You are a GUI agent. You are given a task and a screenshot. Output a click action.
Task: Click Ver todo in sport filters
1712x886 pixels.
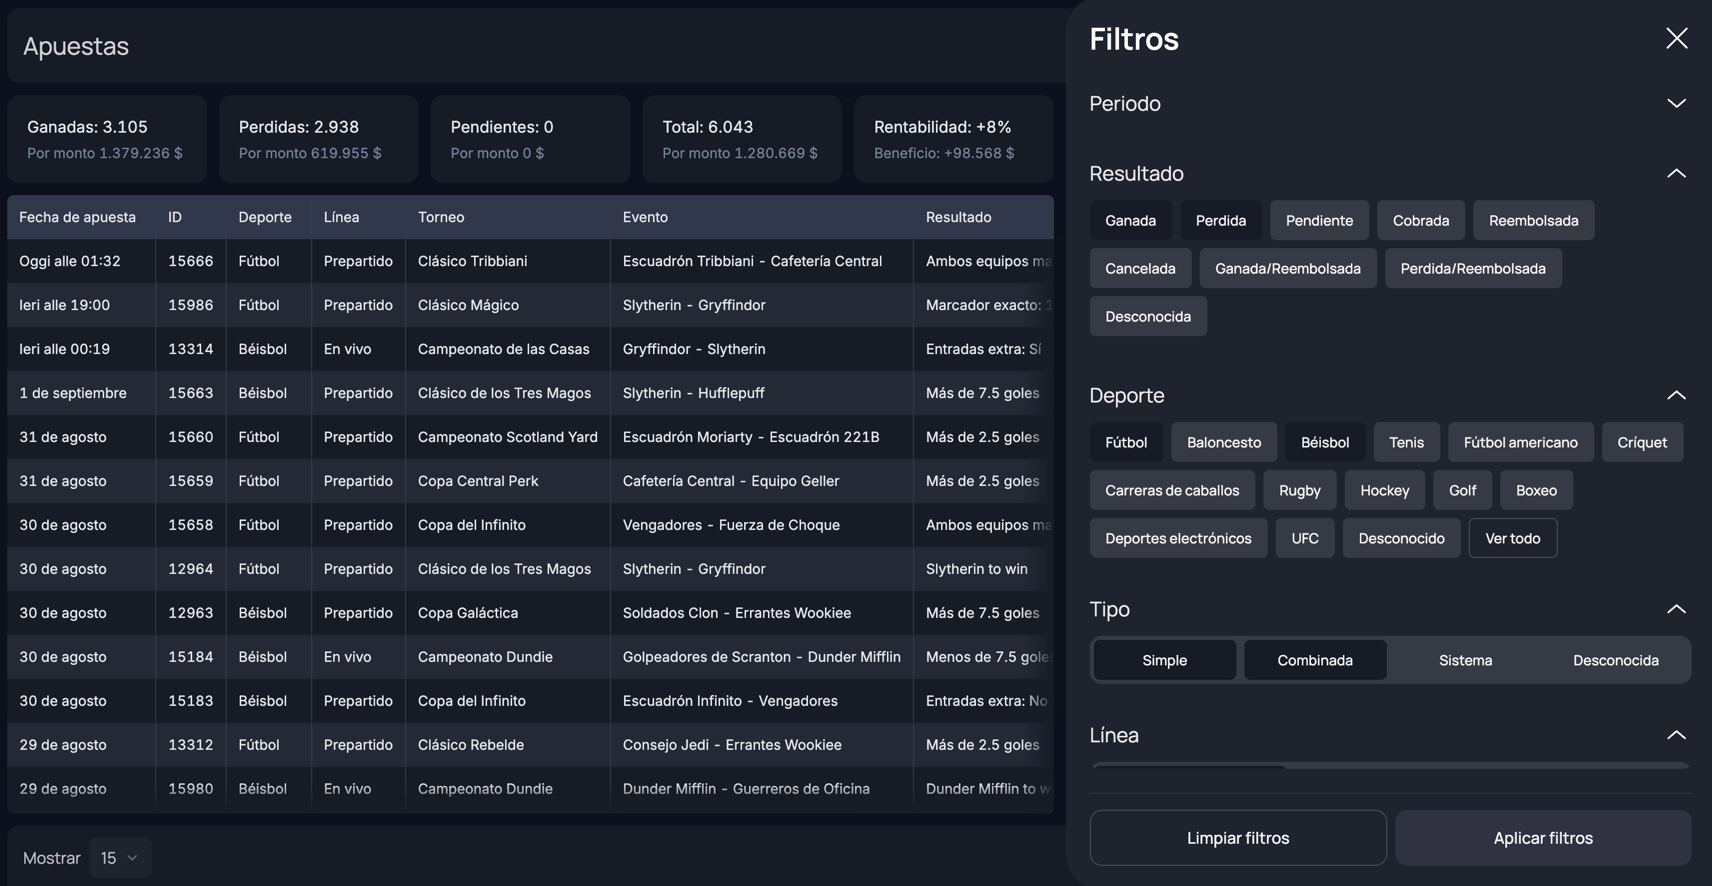click(x=1512, y=539)
